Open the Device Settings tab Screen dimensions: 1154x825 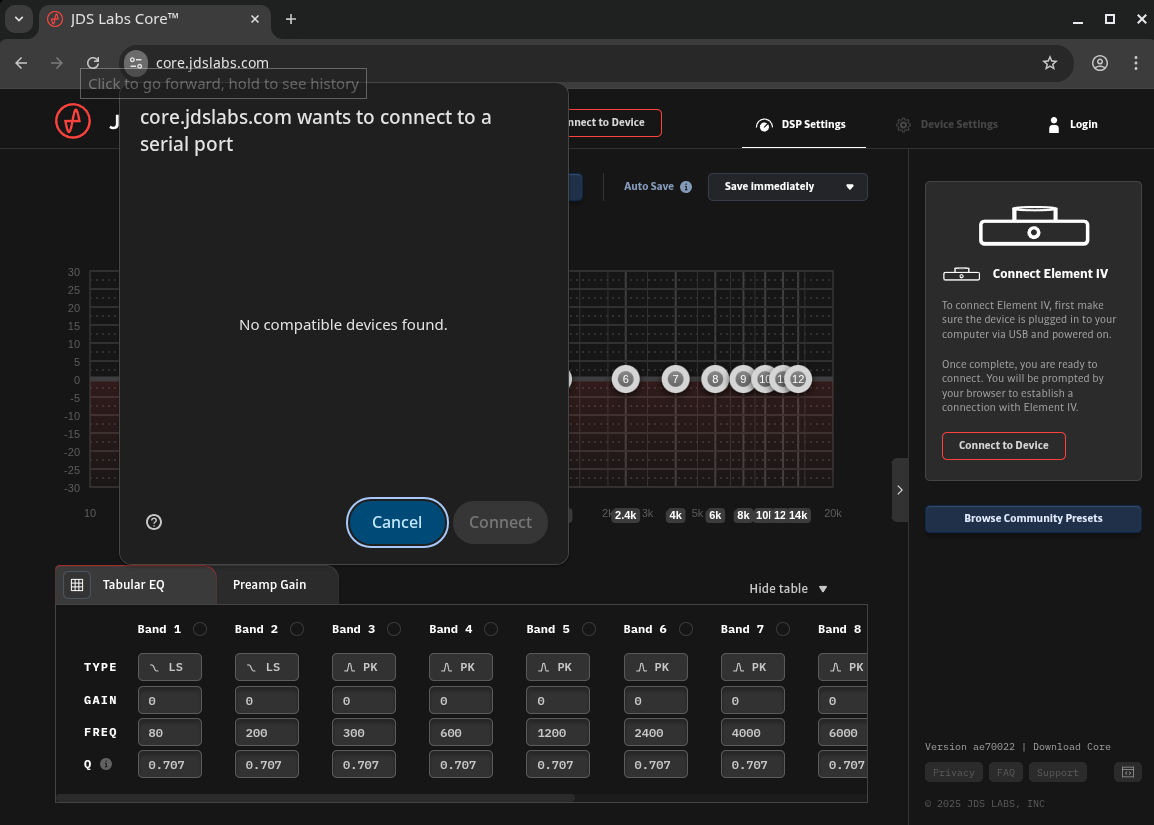[949, 124]
